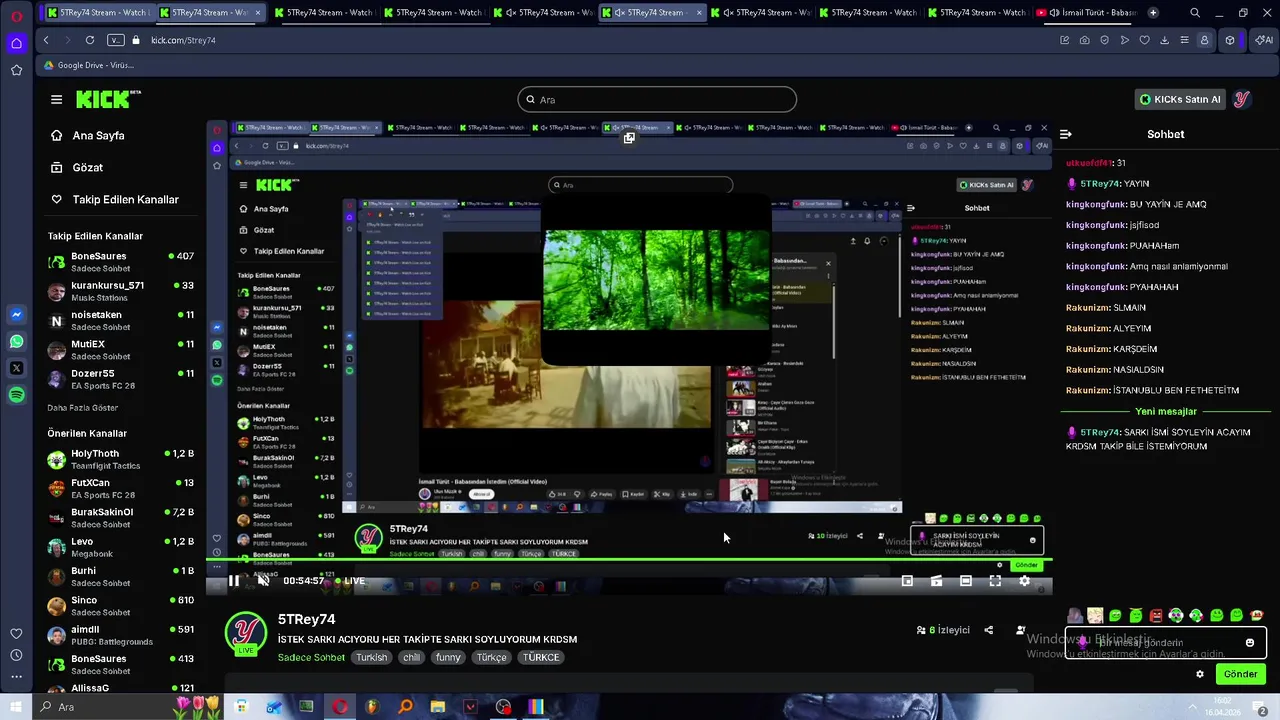Open Spotify in Opera sidebar
Viewport: 1280px width, 720px height.
pyautogui.click(x=16, y=395)
